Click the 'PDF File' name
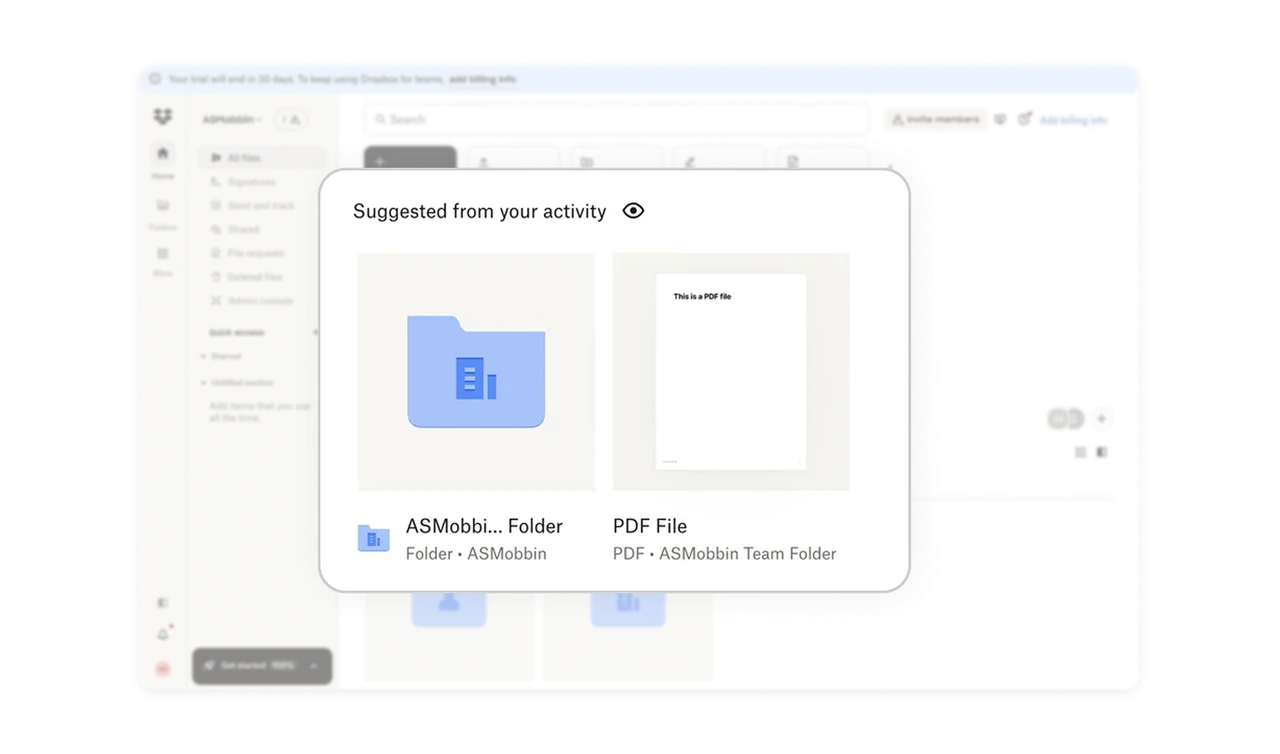1280x754 pixels. (650, 526)
